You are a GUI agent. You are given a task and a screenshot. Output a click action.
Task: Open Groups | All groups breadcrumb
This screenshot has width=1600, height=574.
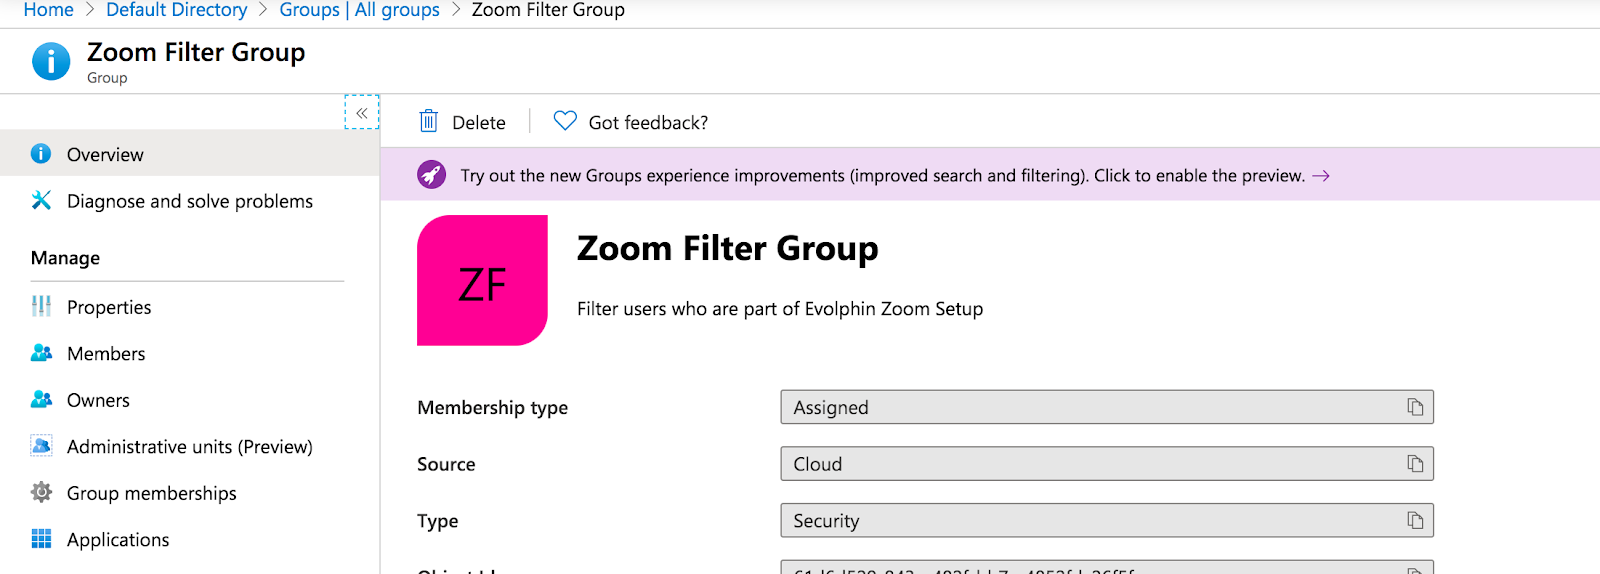pyautogui.click(x=359, y=10)
